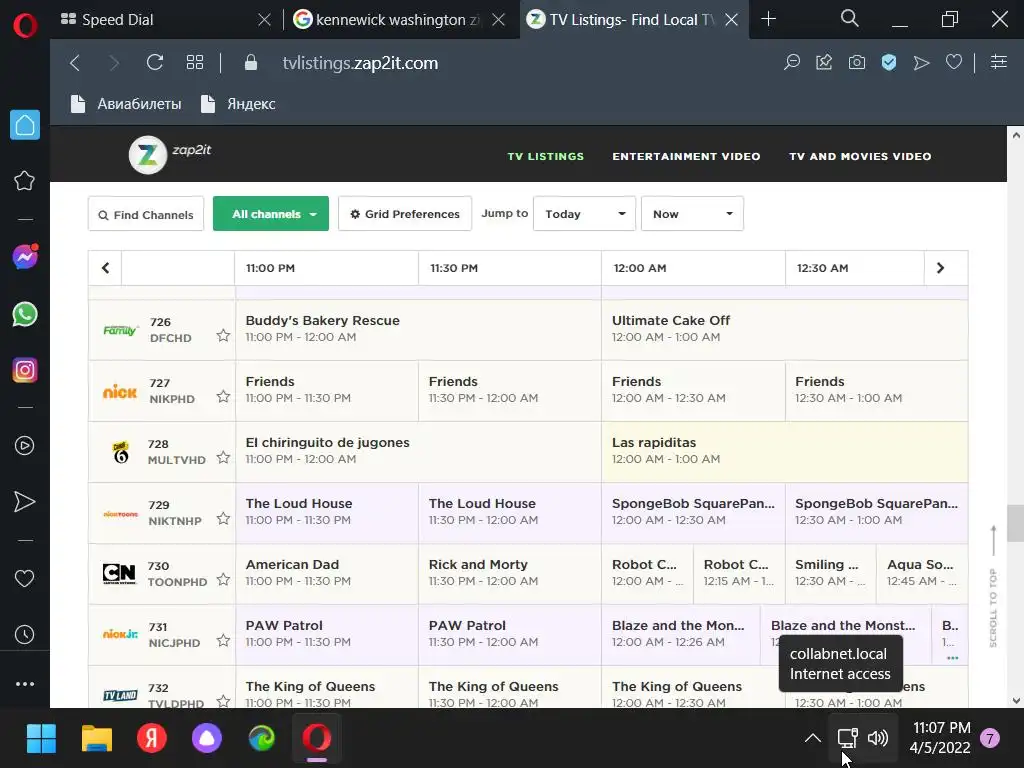Go back to previous page
1024x768 pixels.
pos(75,63)
